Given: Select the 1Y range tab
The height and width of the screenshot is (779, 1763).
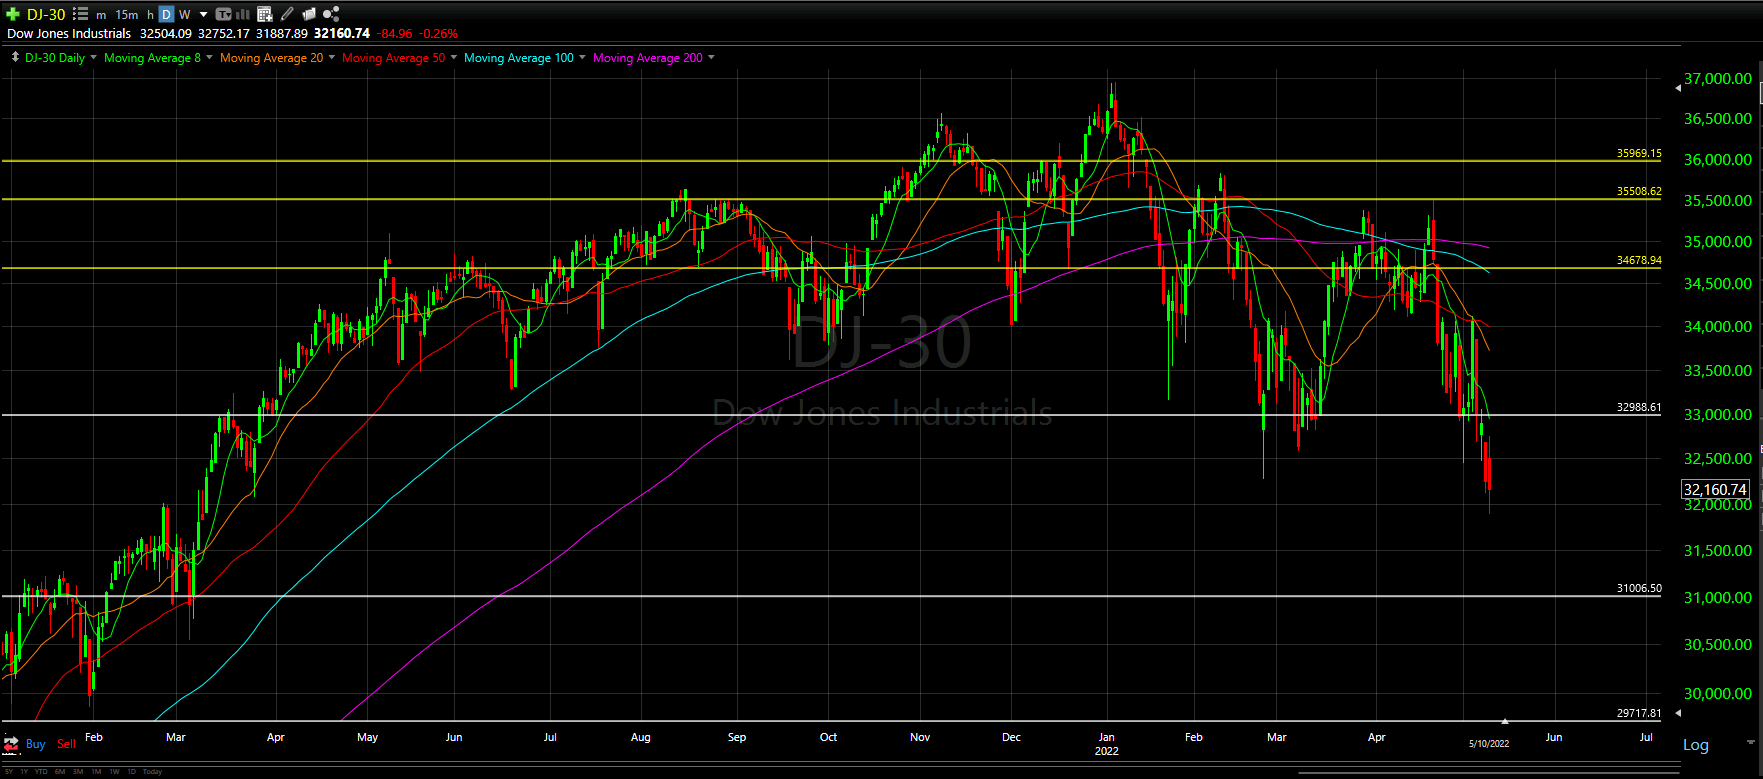Looking at the screenshot, I should tap(24, 771).
